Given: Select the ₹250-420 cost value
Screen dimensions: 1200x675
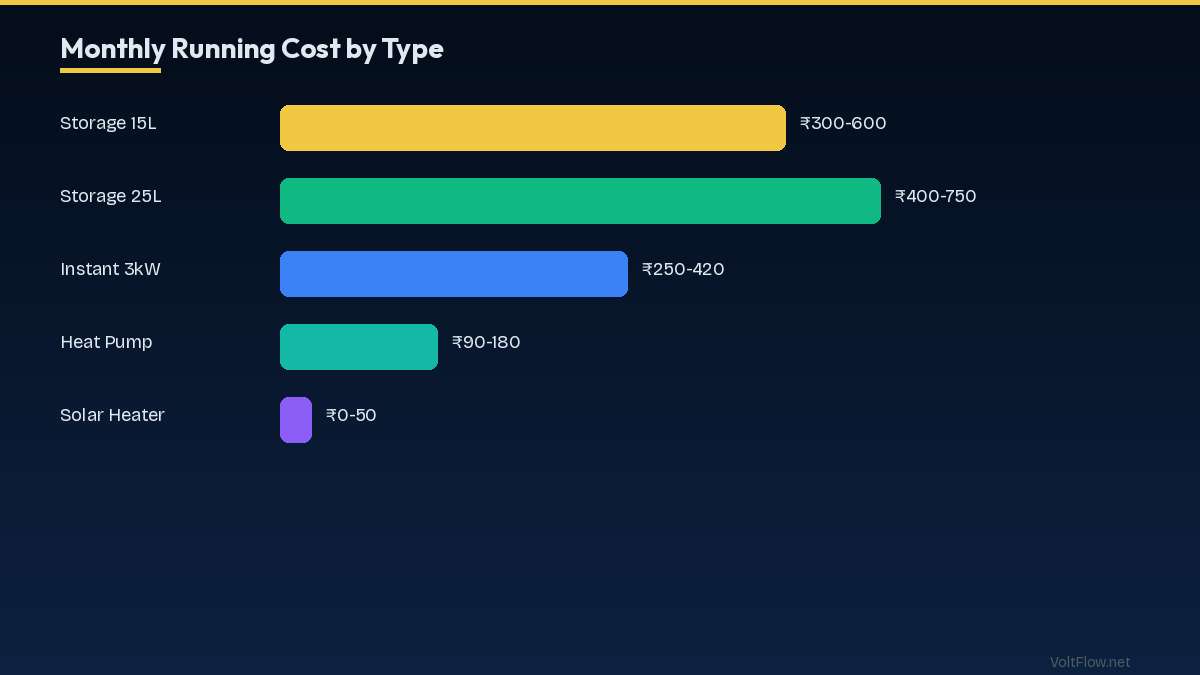Looking at the screenshot, I should point(683,270).
